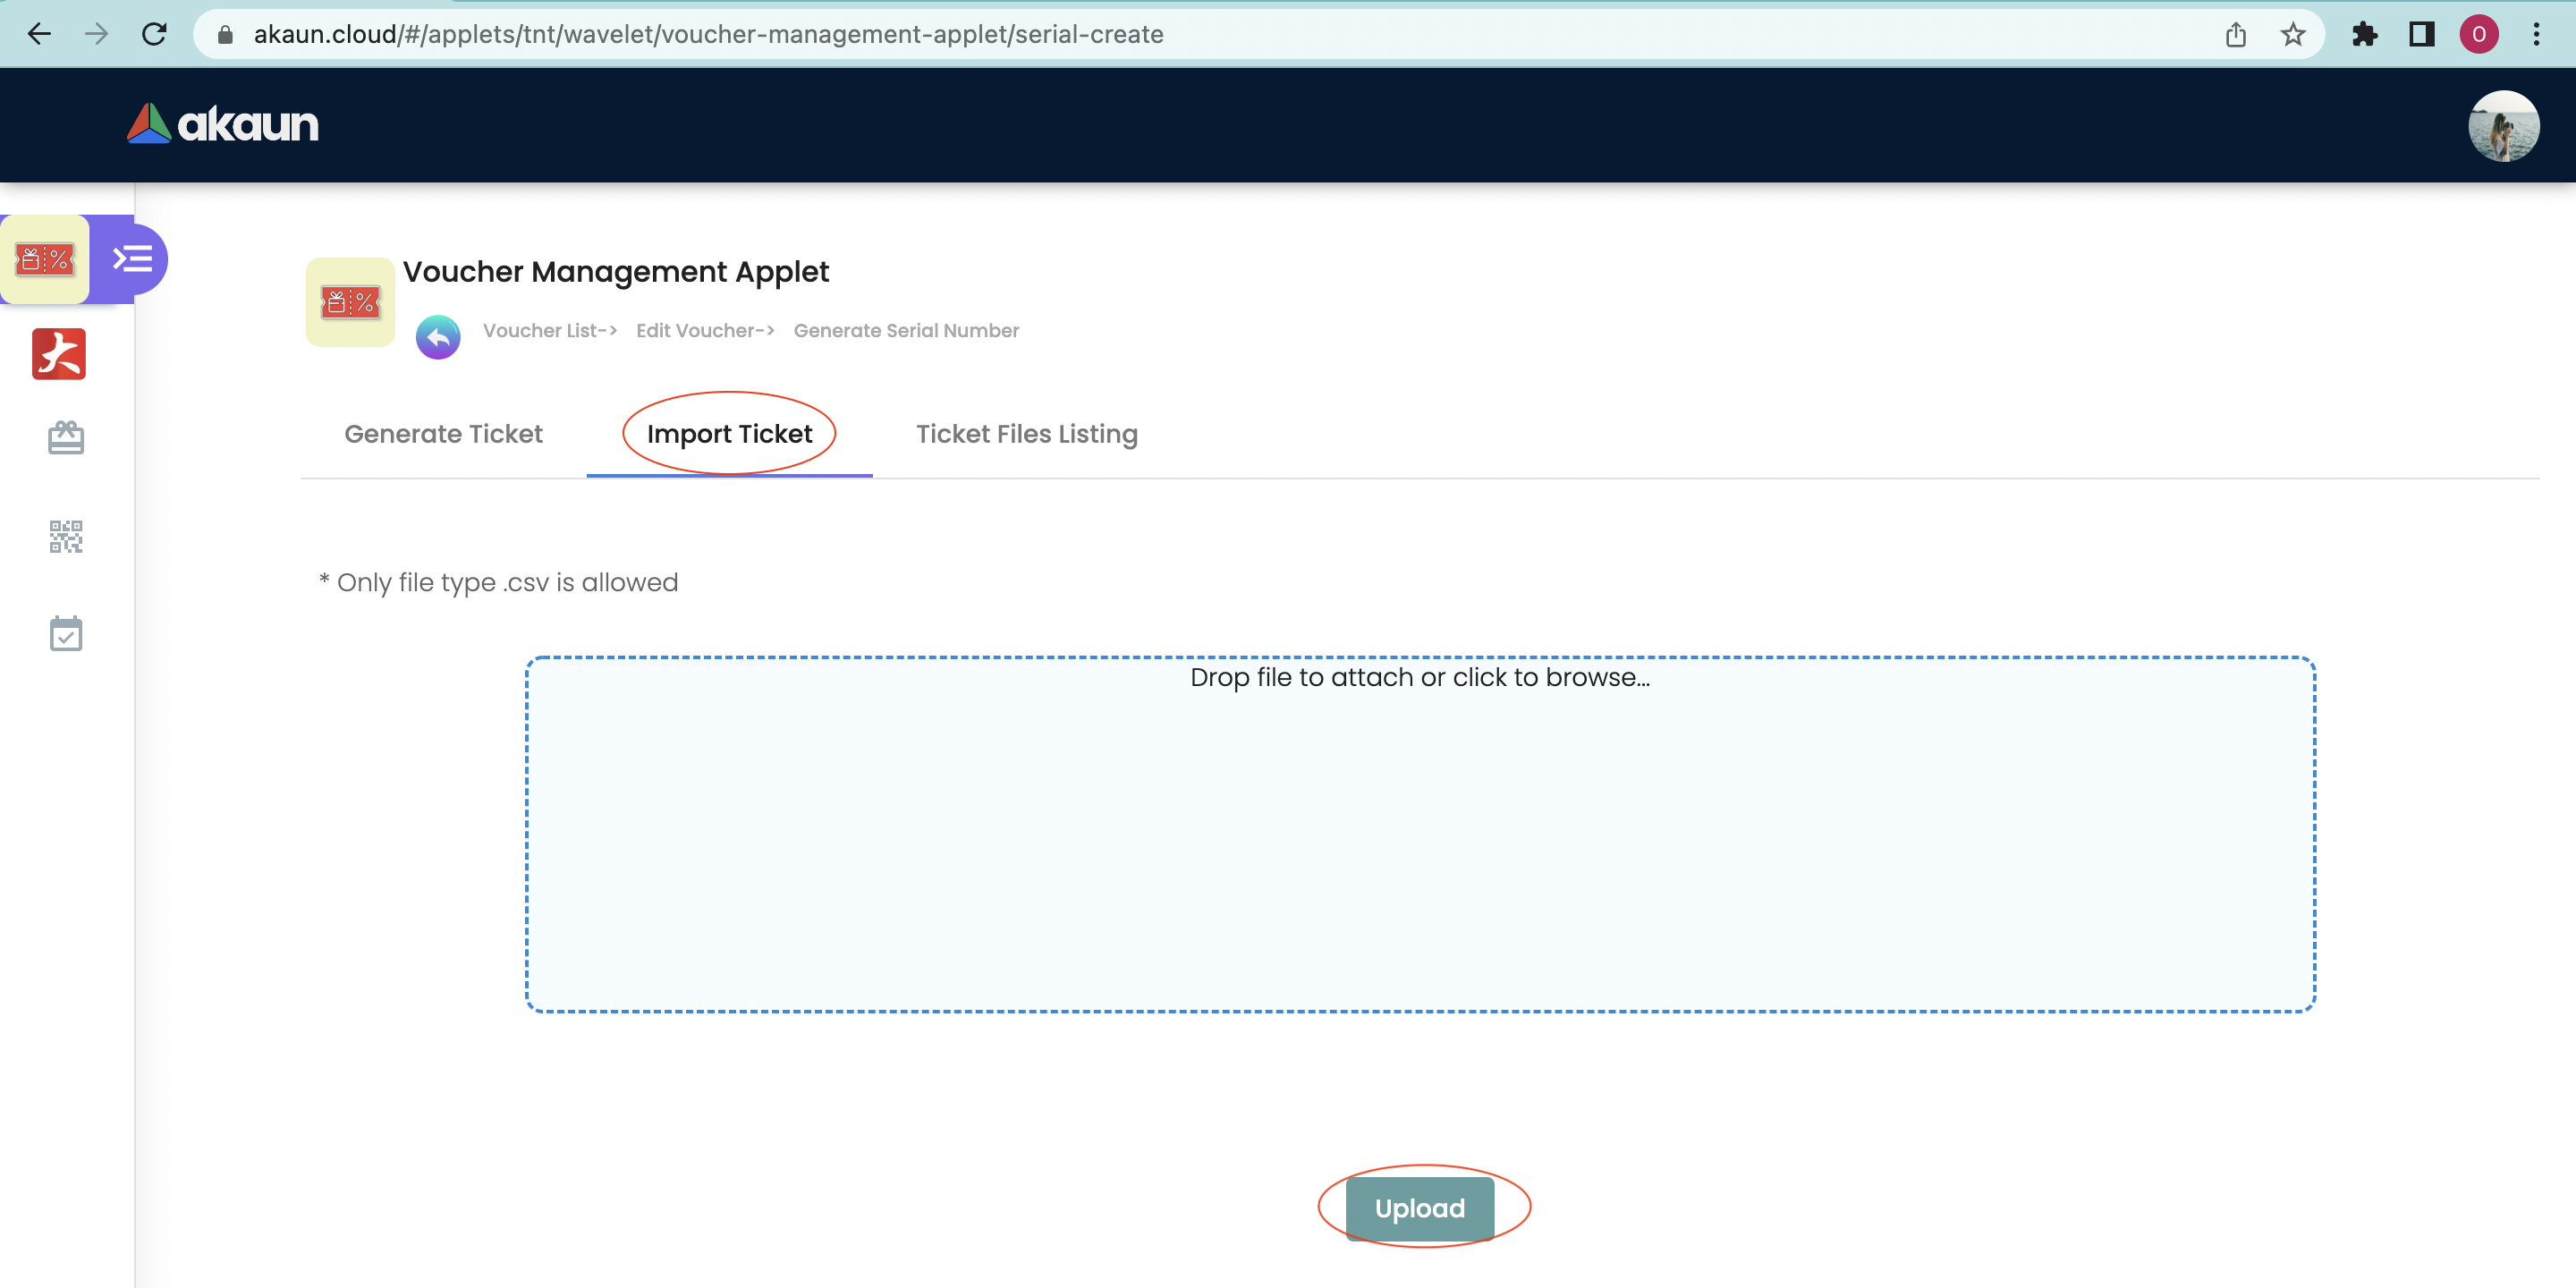
Task: Open the gift card sidebar icon
Action: [66, 437]
